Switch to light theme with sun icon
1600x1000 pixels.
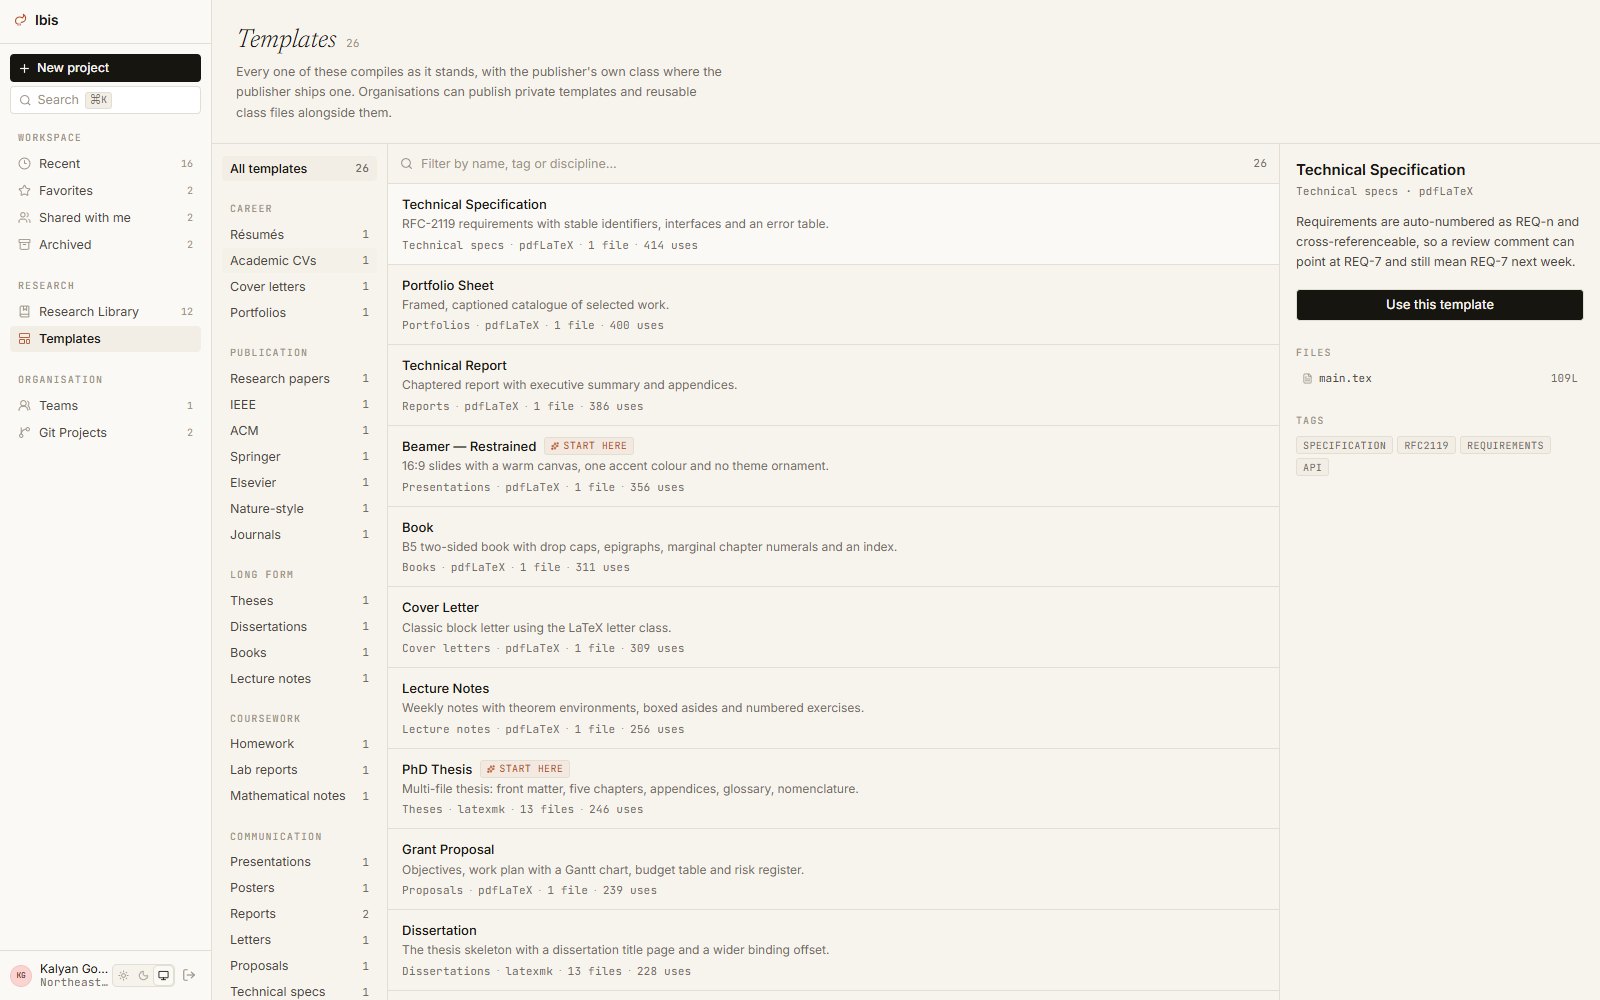[124, 975]
